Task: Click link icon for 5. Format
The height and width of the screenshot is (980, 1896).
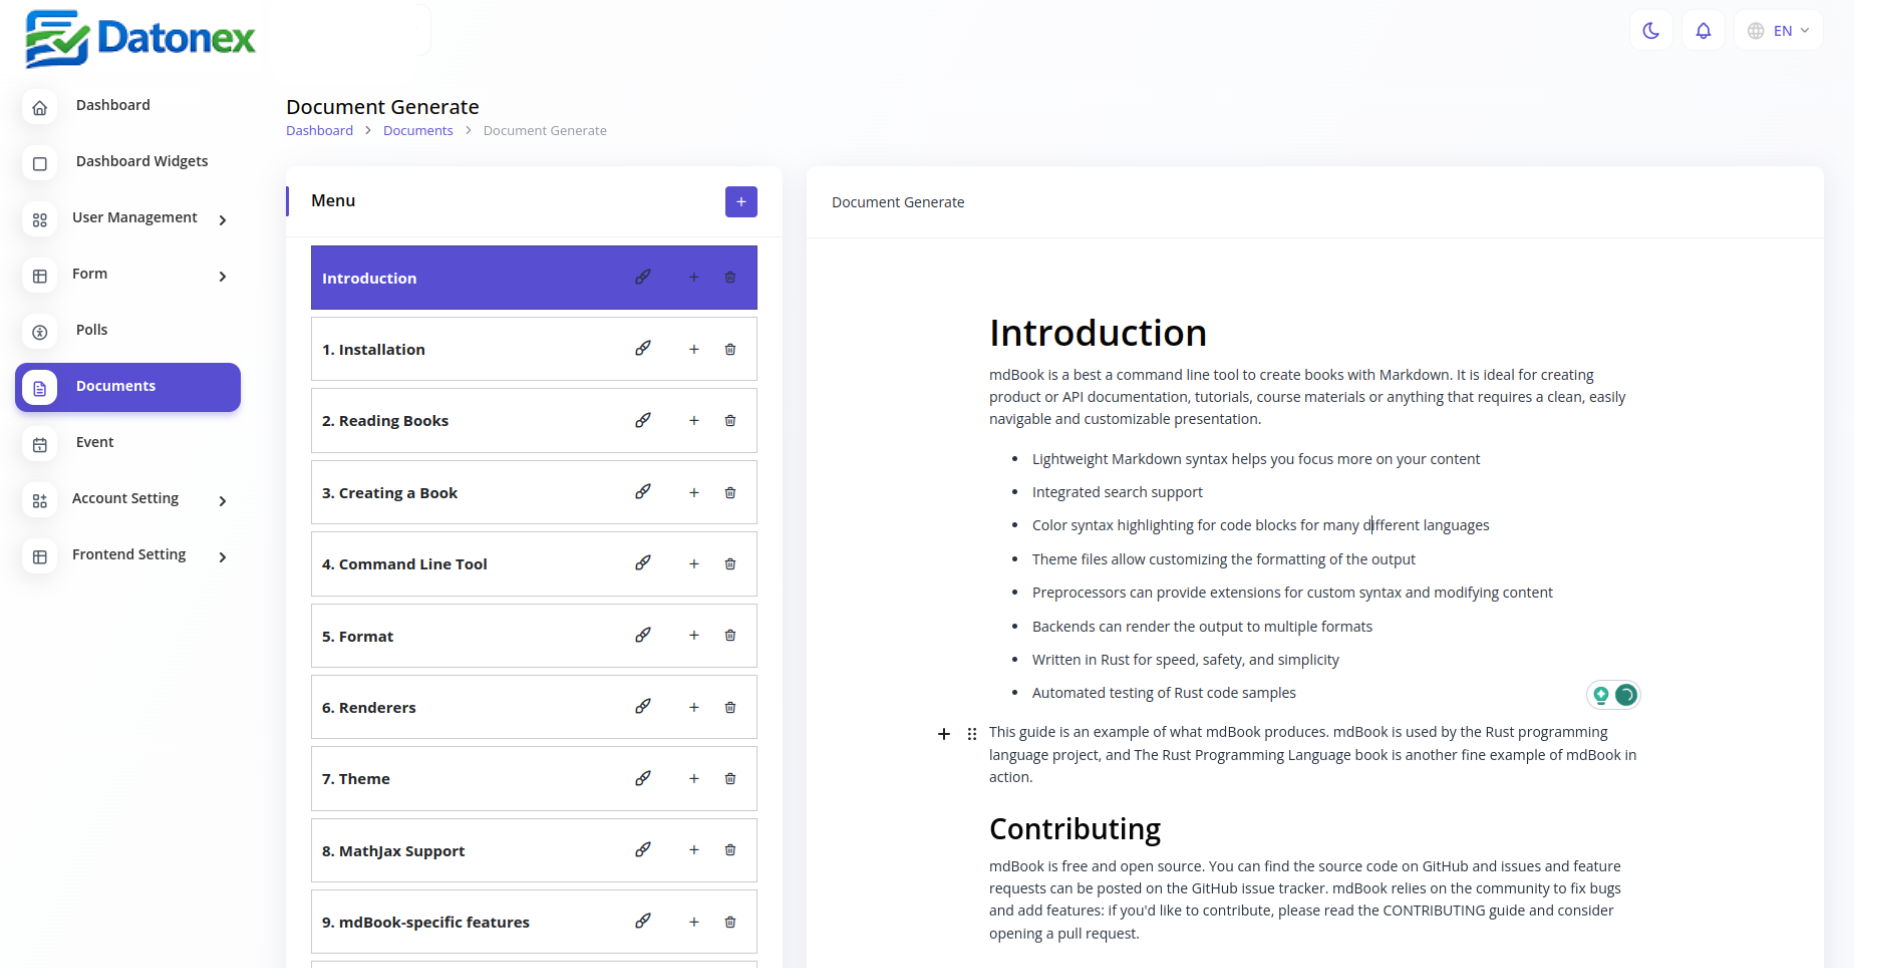Action: [643, 636]
